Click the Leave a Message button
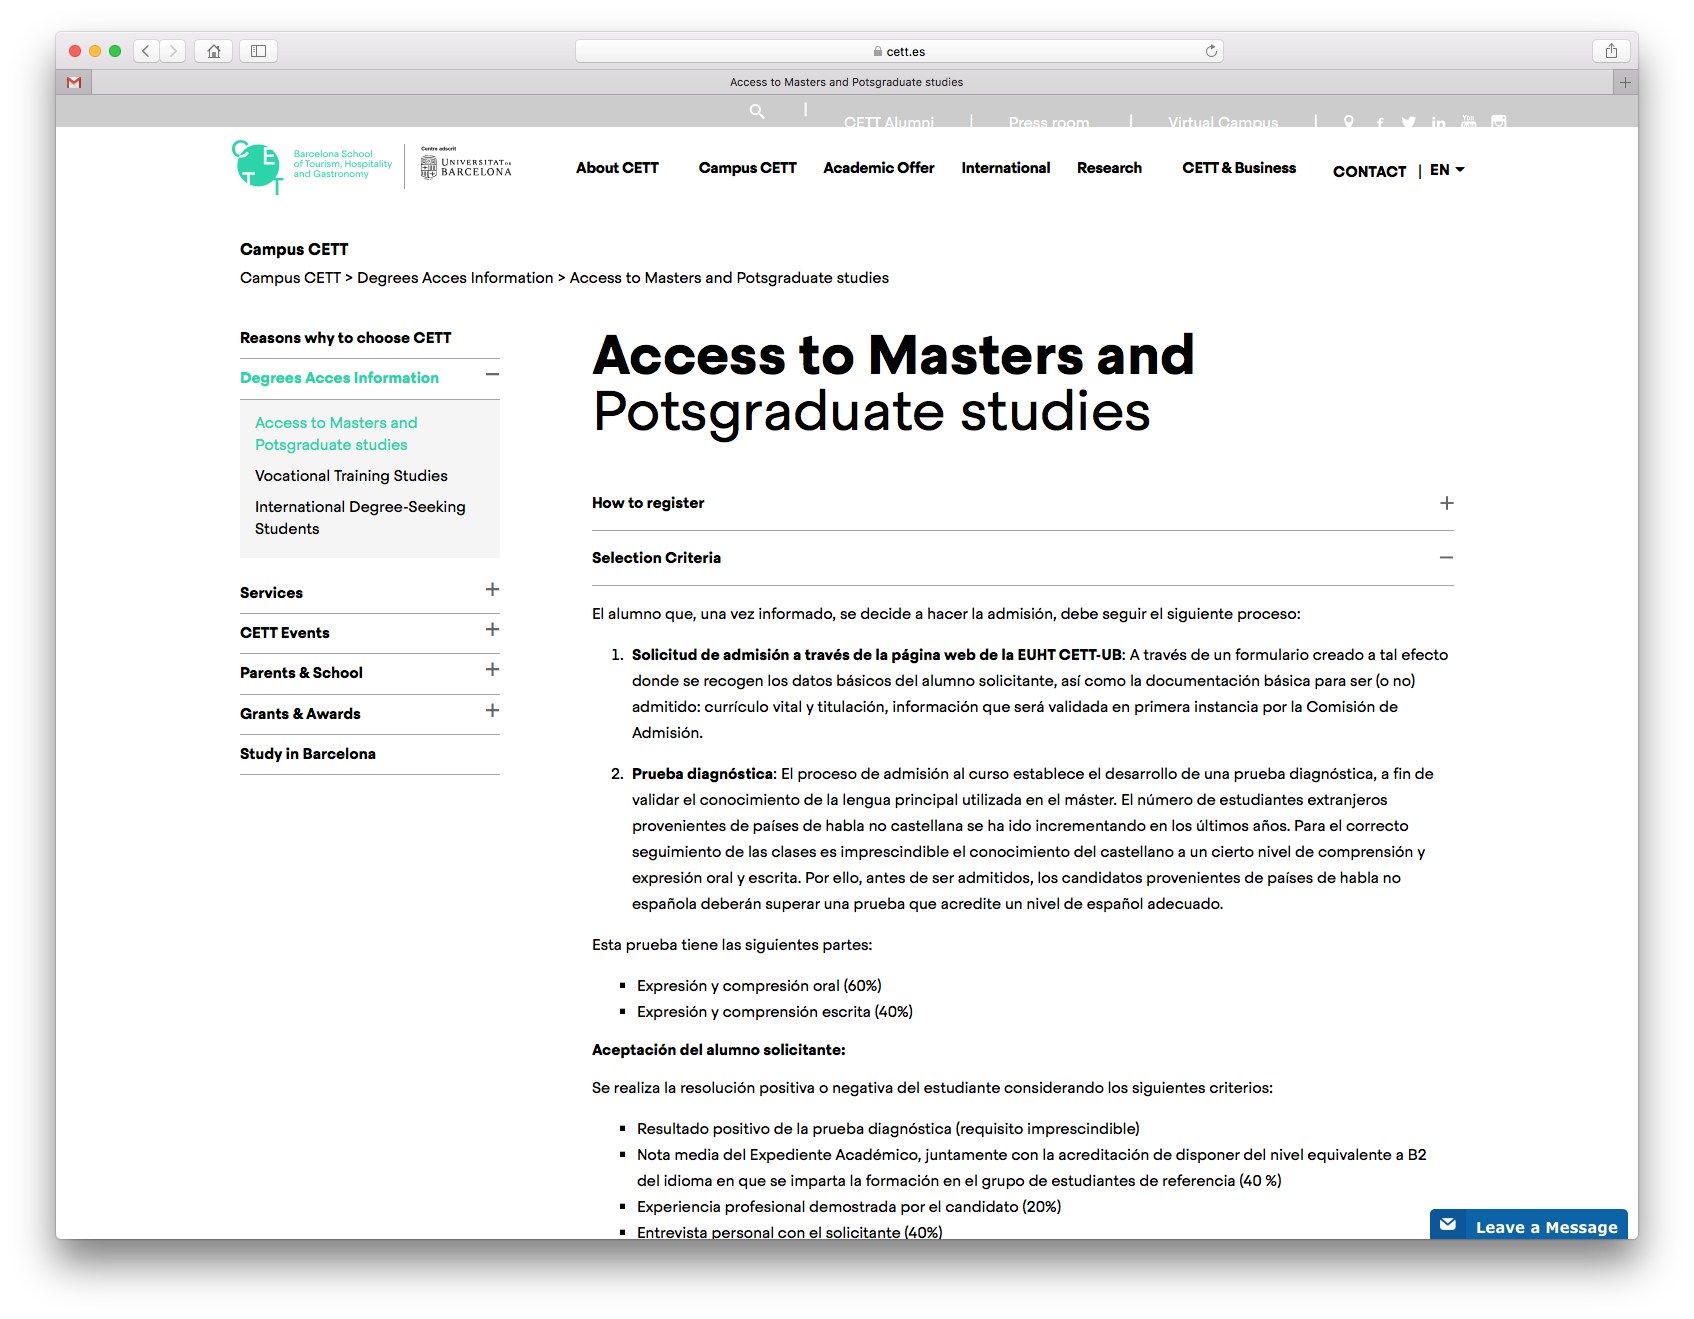This screenshot has height=1319, width=1694. coord(1529,1226)
